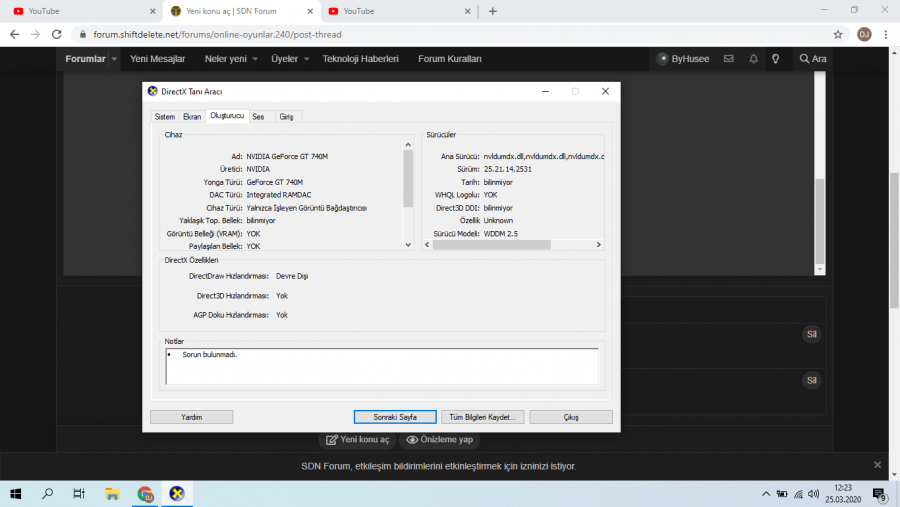The height and width of the screenshot is (507, 900).
Task: Click the battery icon in the system tray
Action: (x=782, y=494)
